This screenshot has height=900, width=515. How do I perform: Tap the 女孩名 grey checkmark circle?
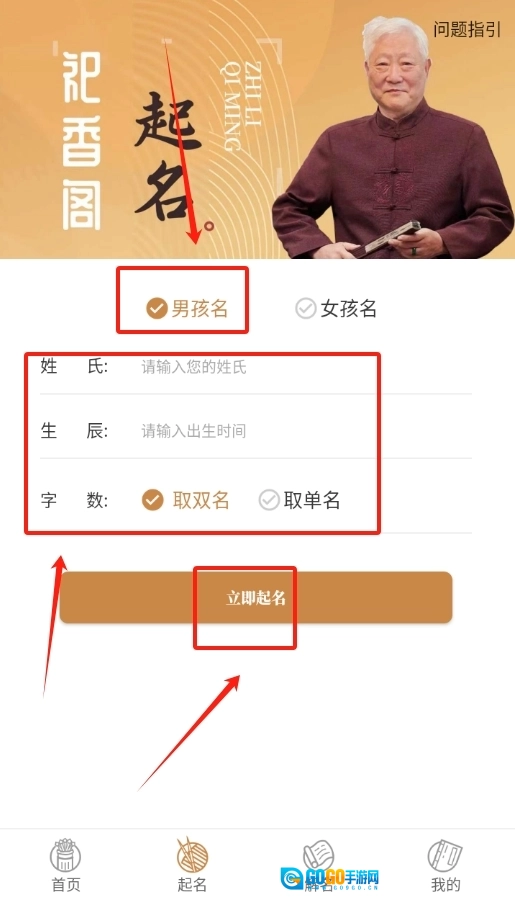pyautogui.click(x=305, y=308)
